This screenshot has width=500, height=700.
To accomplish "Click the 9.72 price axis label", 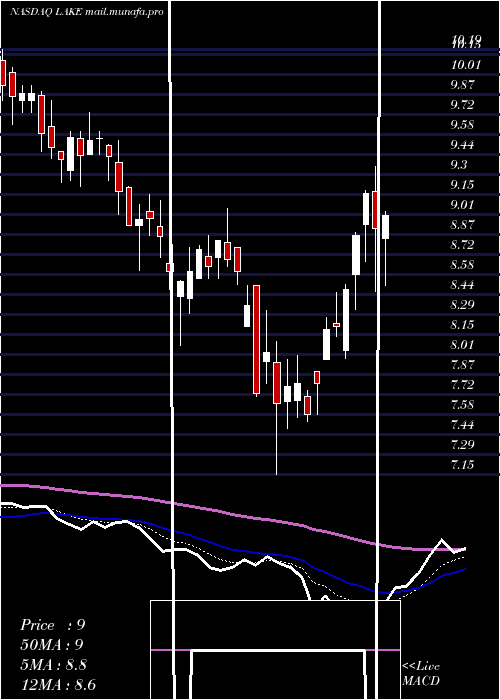I will 462,105.
